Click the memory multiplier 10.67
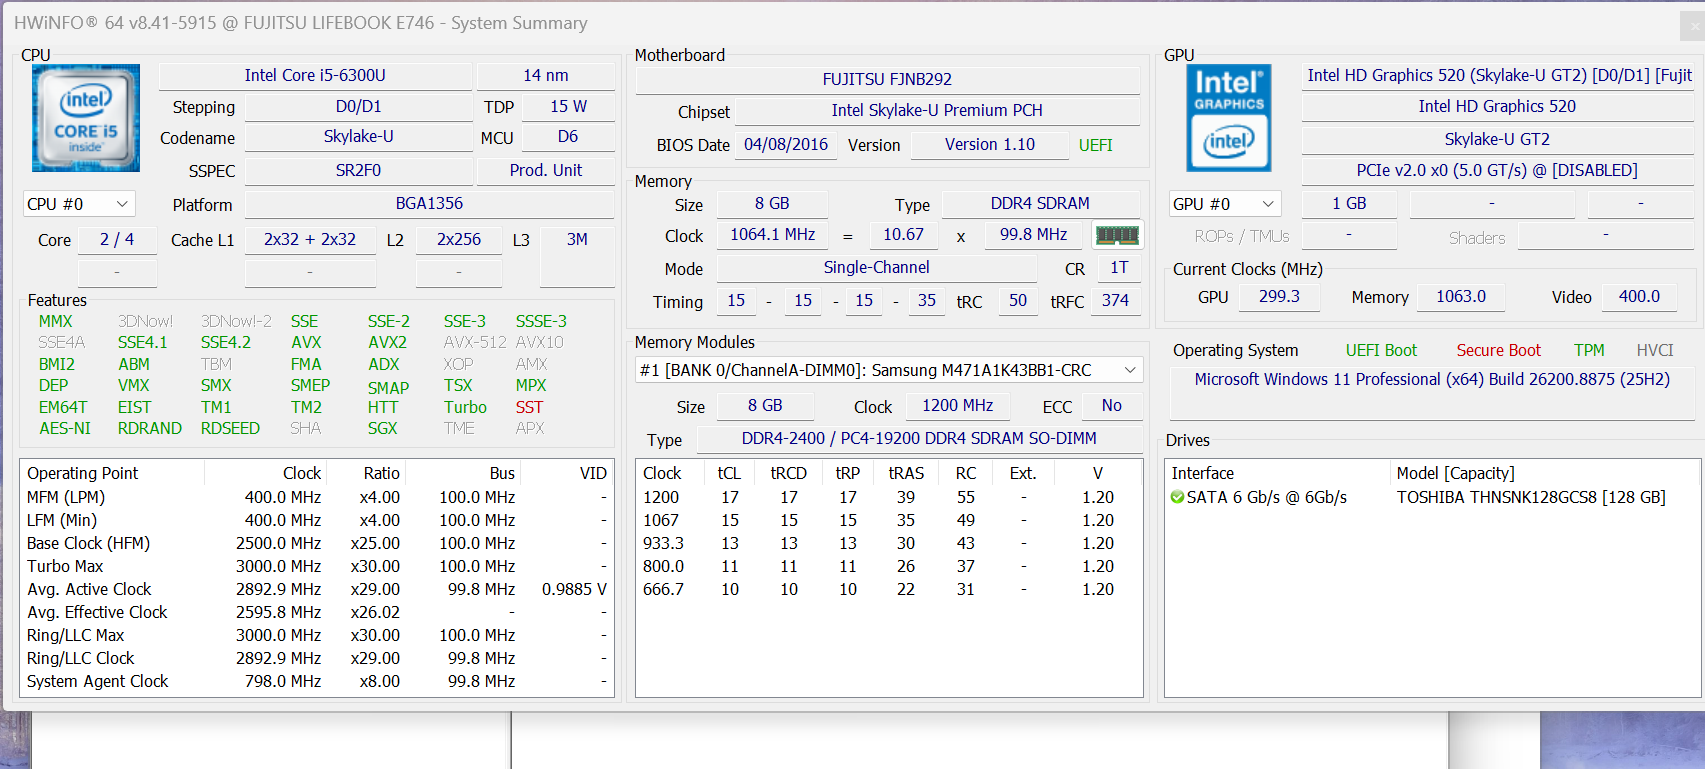This screenshot has height=769, width=1705. pos(903,235)
